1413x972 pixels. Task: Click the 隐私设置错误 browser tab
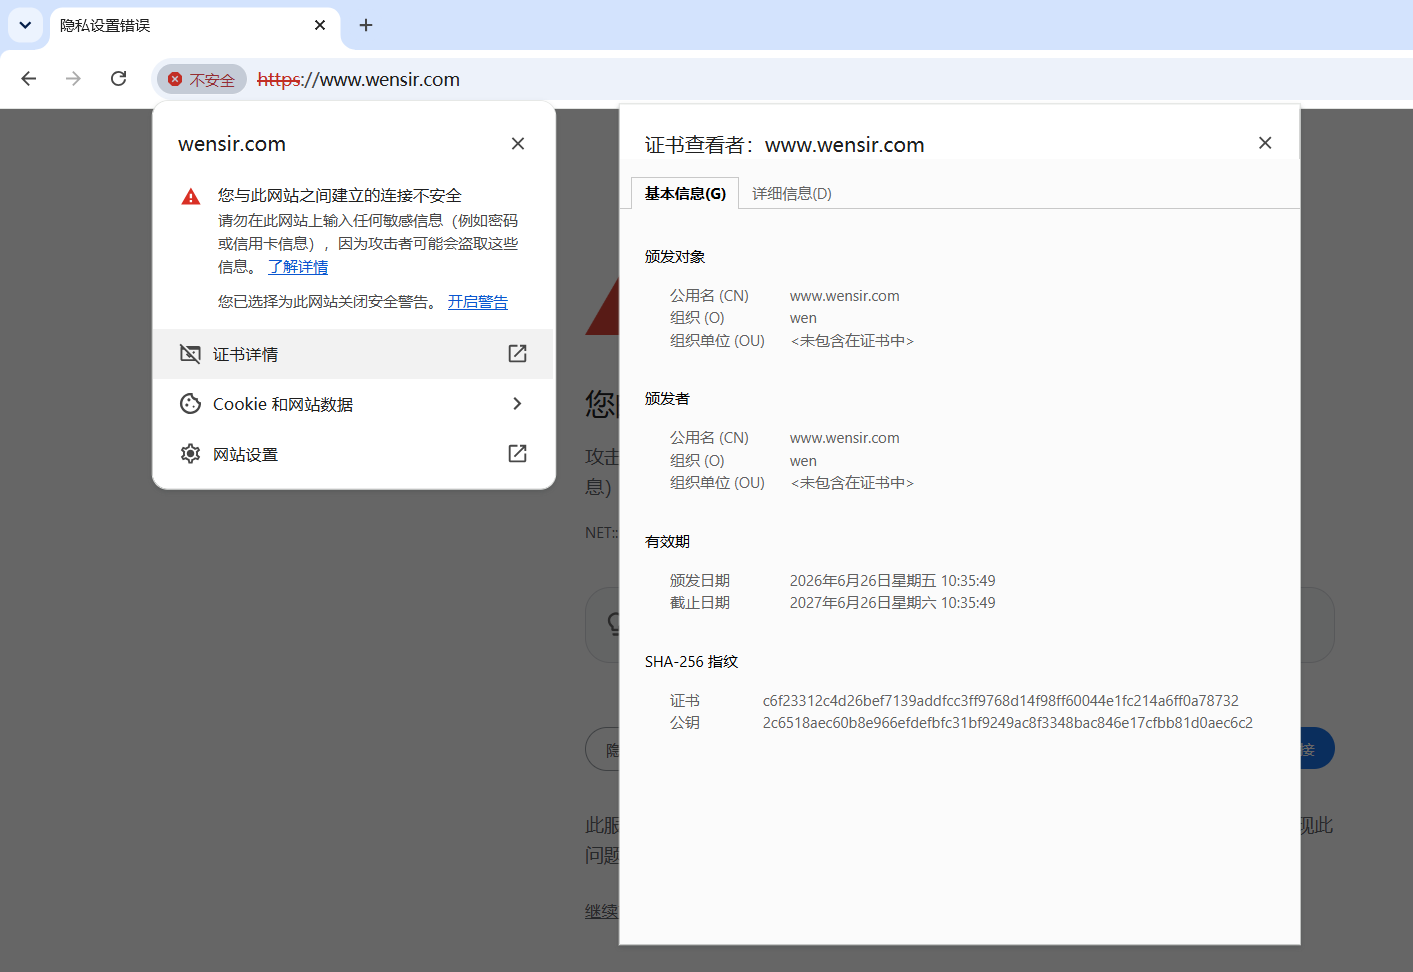click(x=194, y=26)
